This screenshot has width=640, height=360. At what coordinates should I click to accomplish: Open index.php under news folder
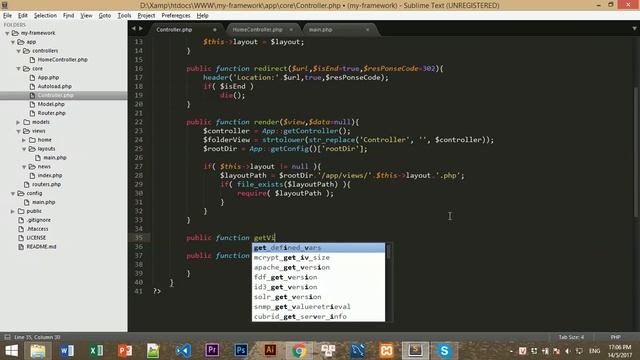pos(50,176)
